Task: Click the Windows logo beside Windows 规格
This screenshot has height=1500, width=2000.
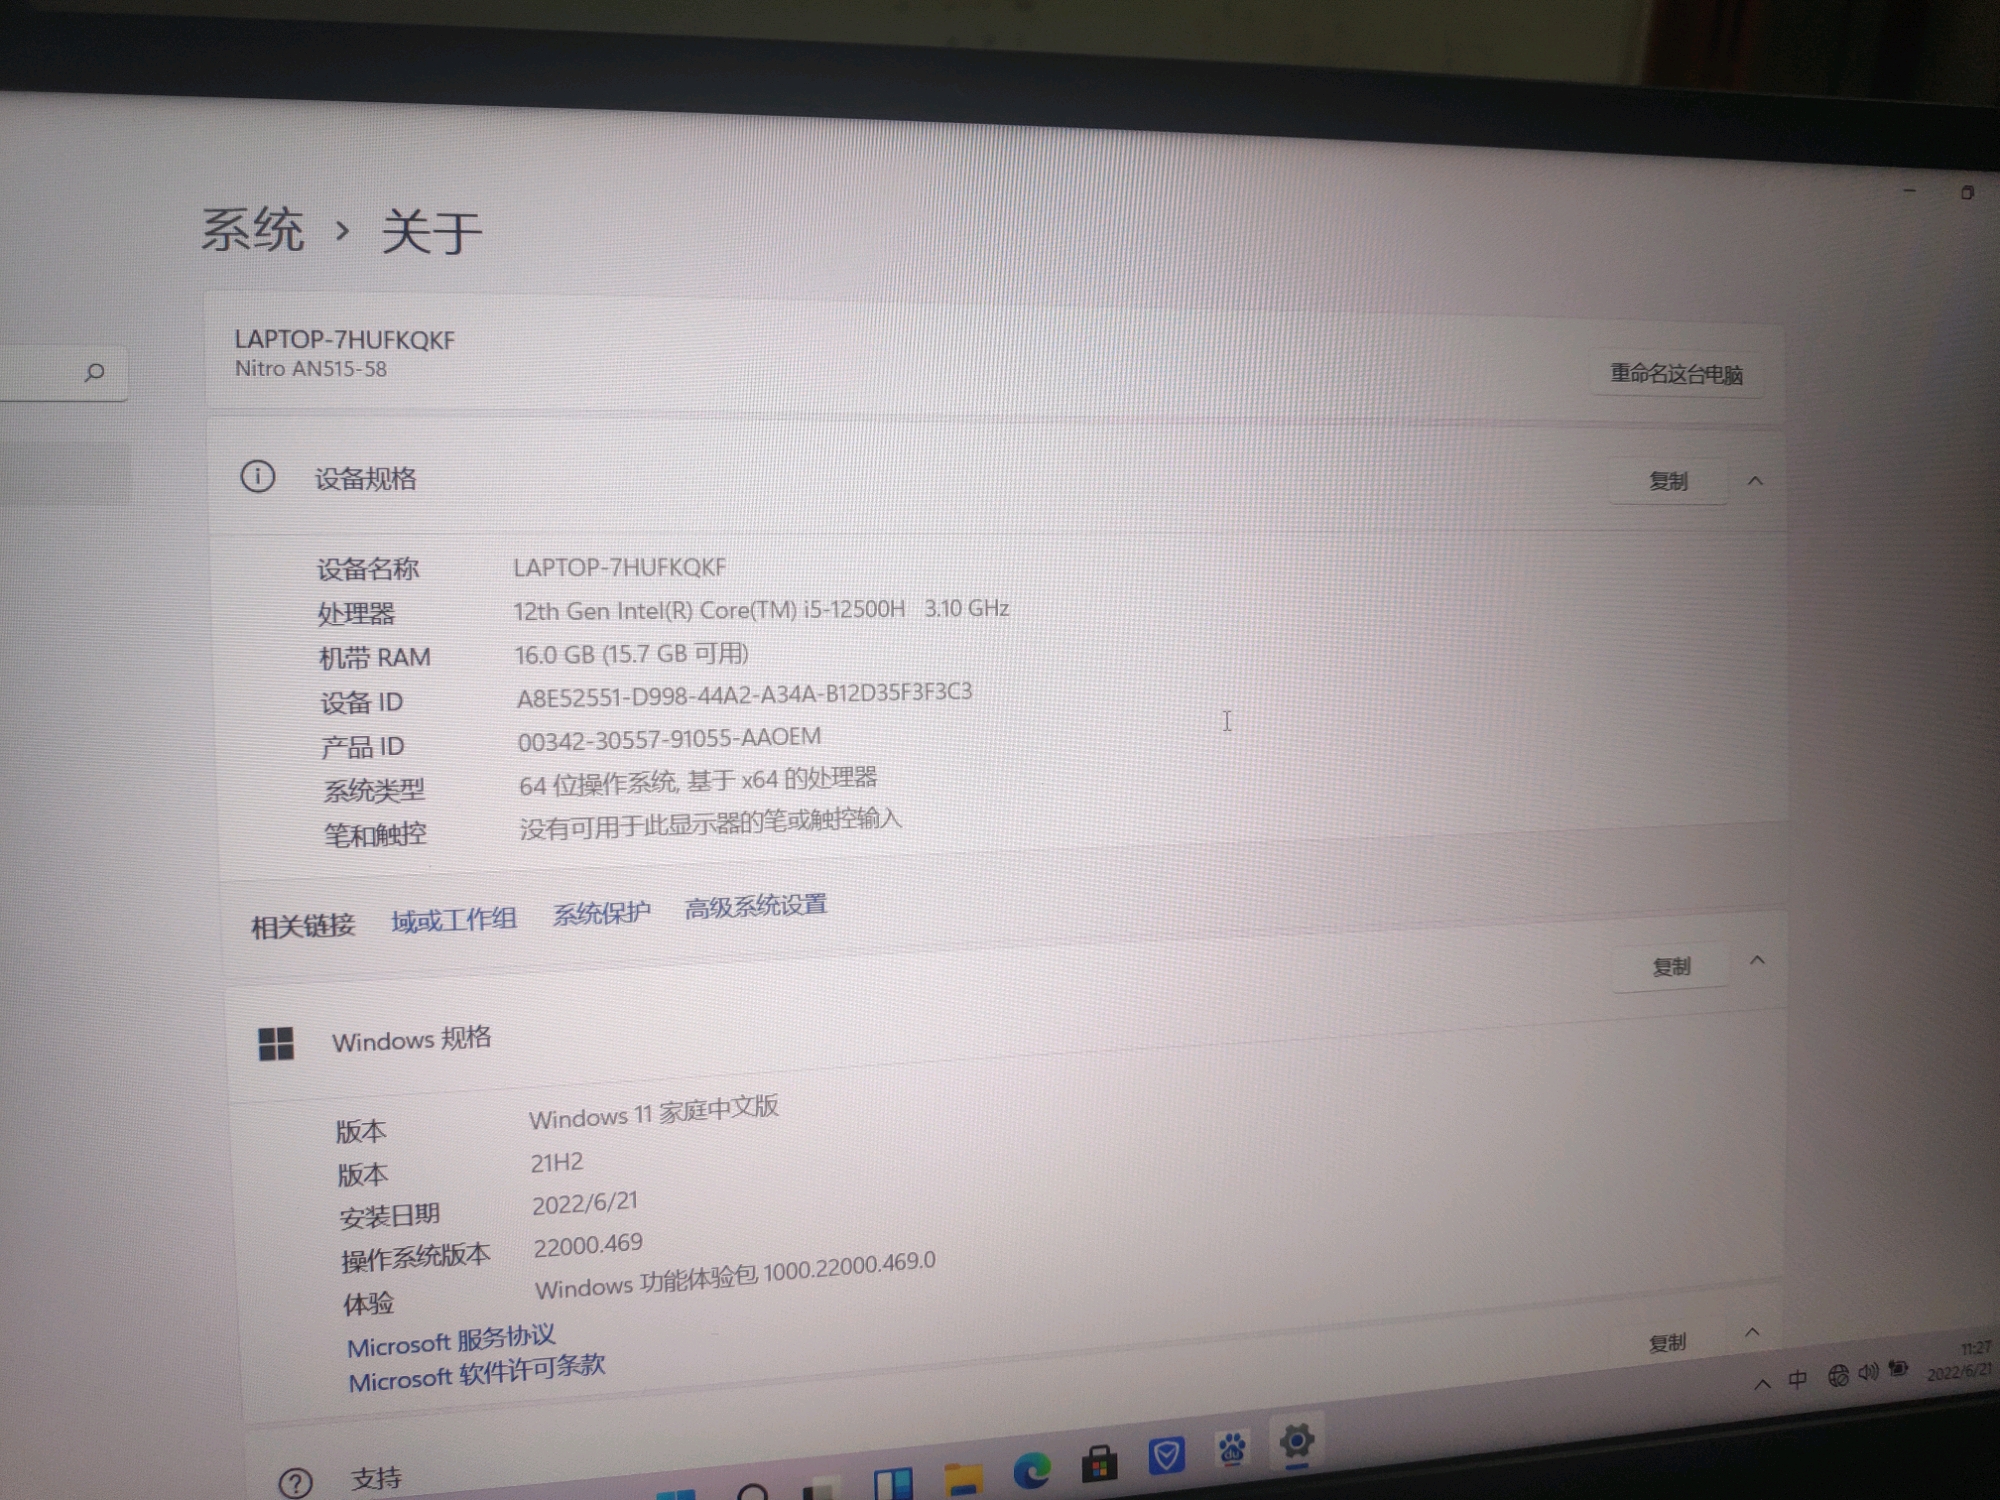Action: [x=276, y=1043]
